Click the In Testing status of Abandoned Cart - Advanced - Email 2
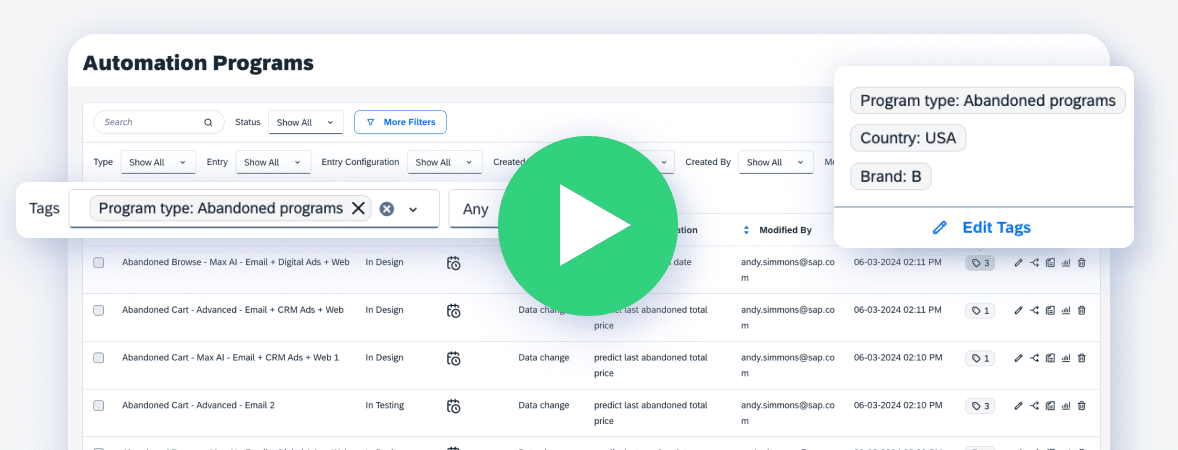The width and height of the screenshot is (1178, 450). (385, 405)
